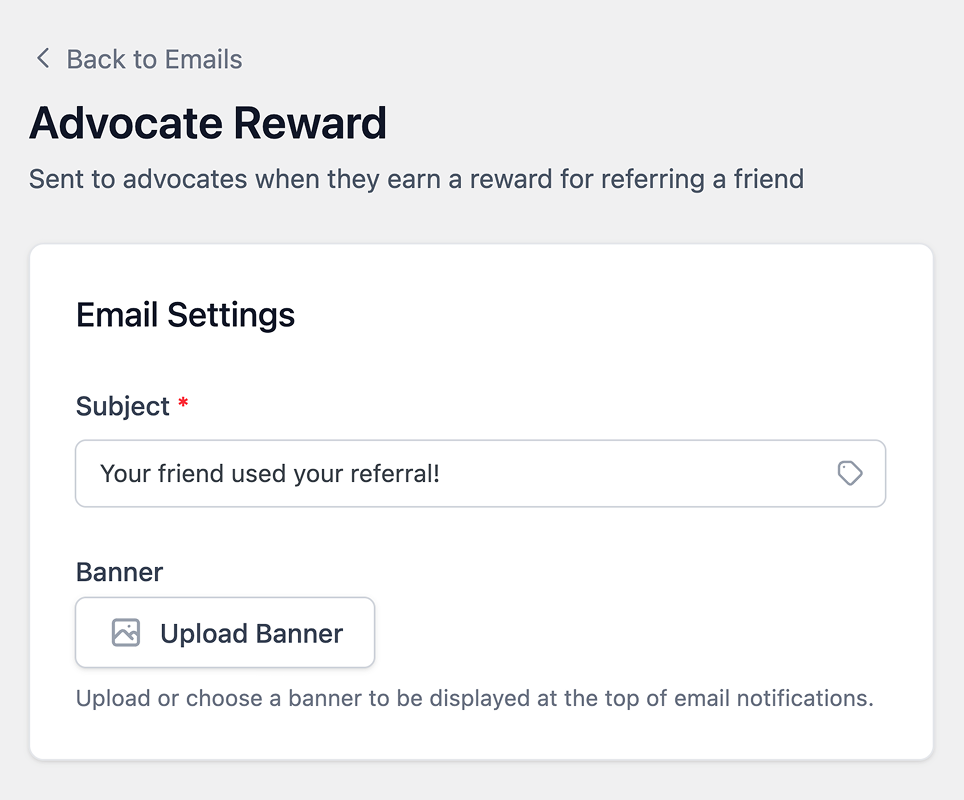Click the Subject field label
964x800 pixels.
pos(123,406)
